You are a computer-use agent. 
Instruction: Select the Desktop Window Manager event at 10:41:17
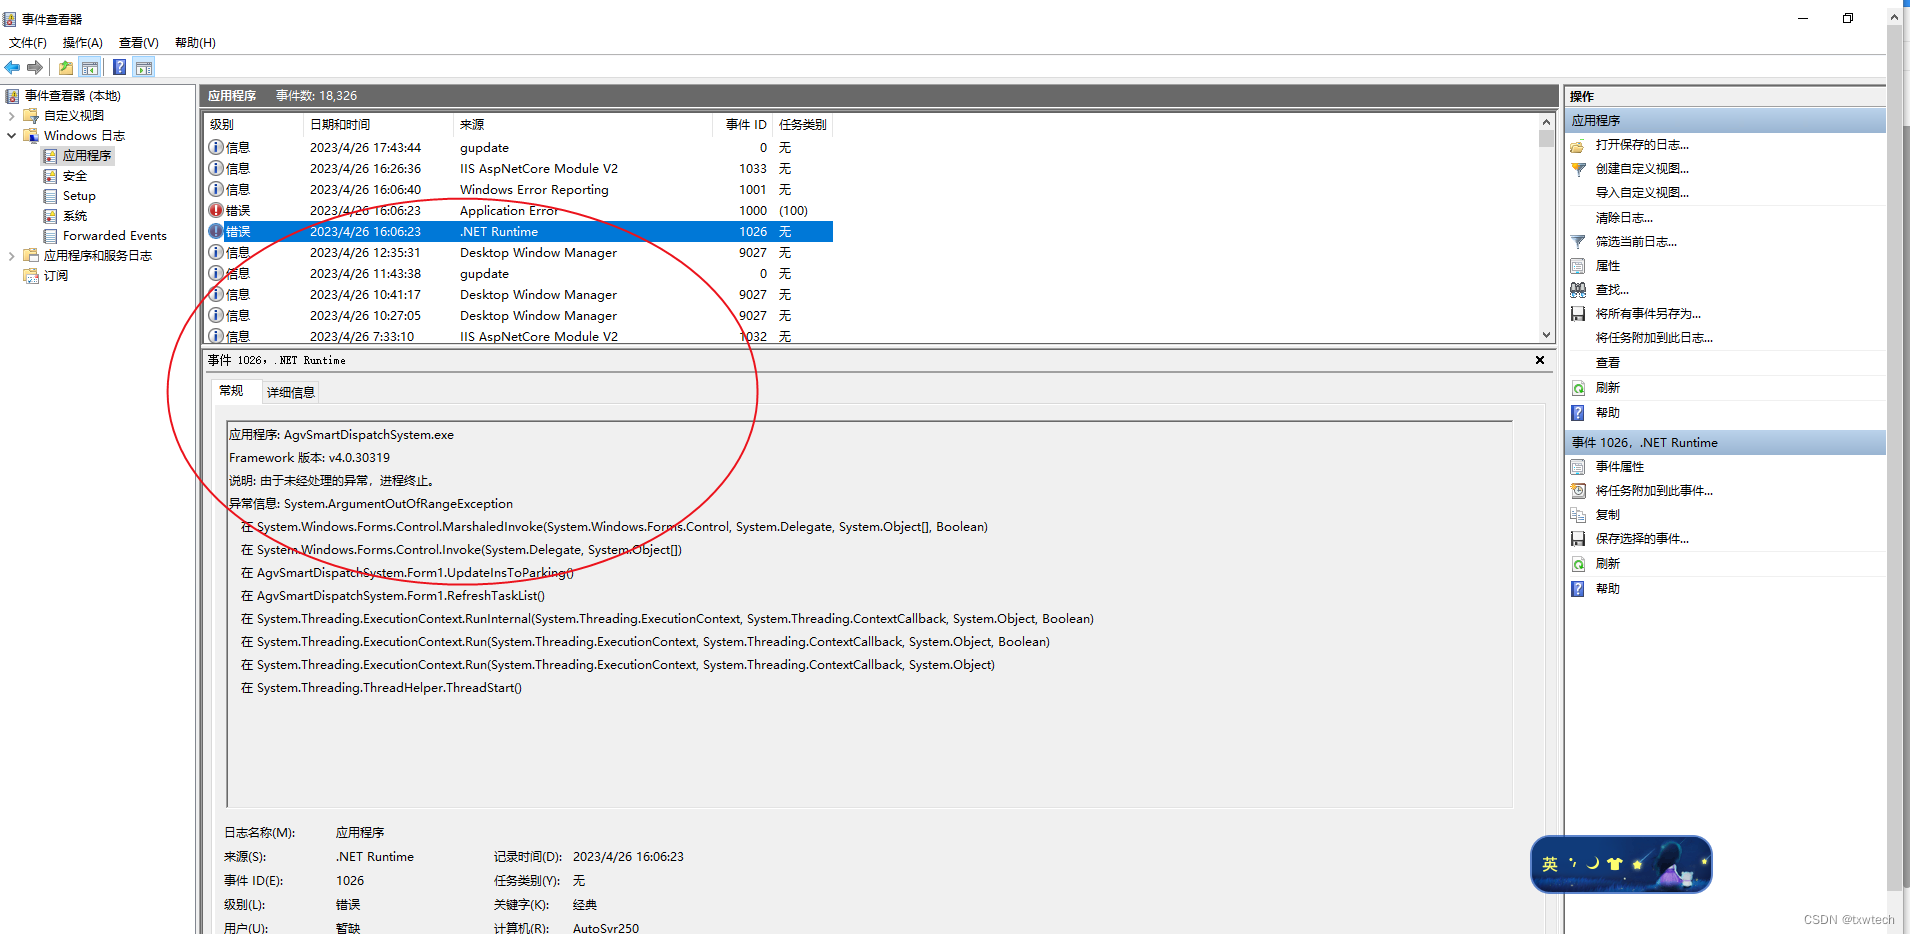518,295
